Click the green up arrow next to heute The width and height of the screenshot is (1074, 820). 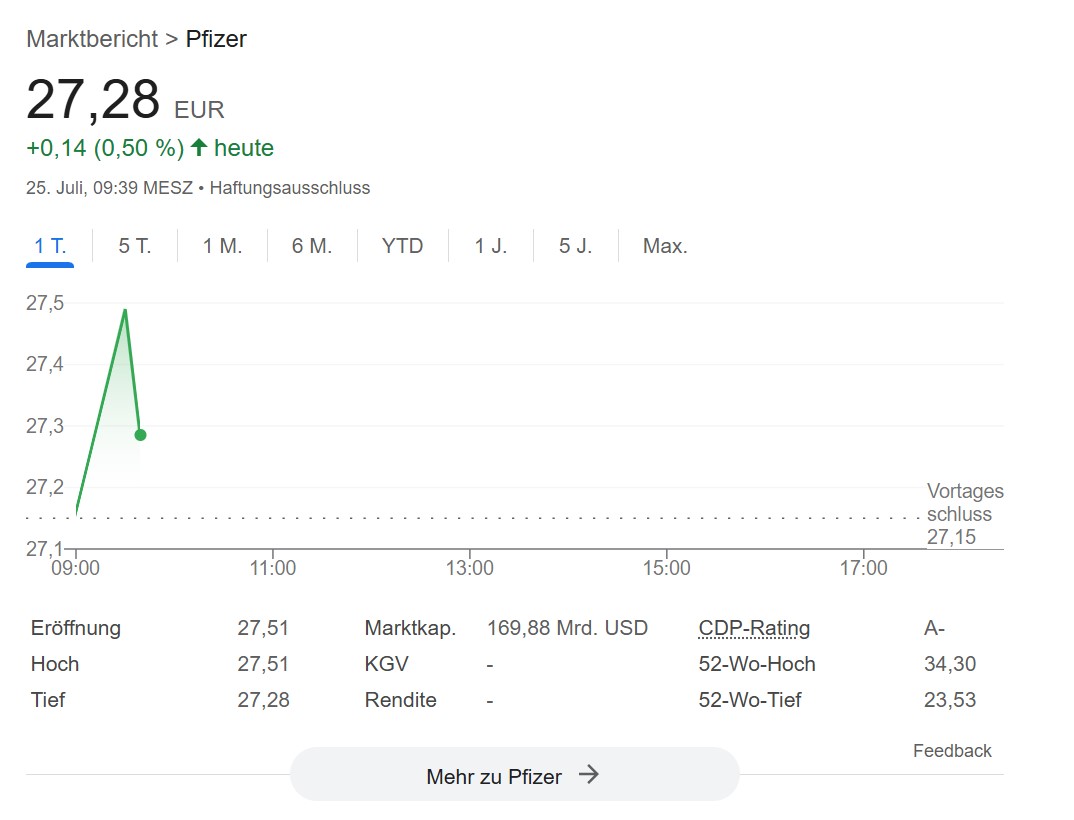199,147
